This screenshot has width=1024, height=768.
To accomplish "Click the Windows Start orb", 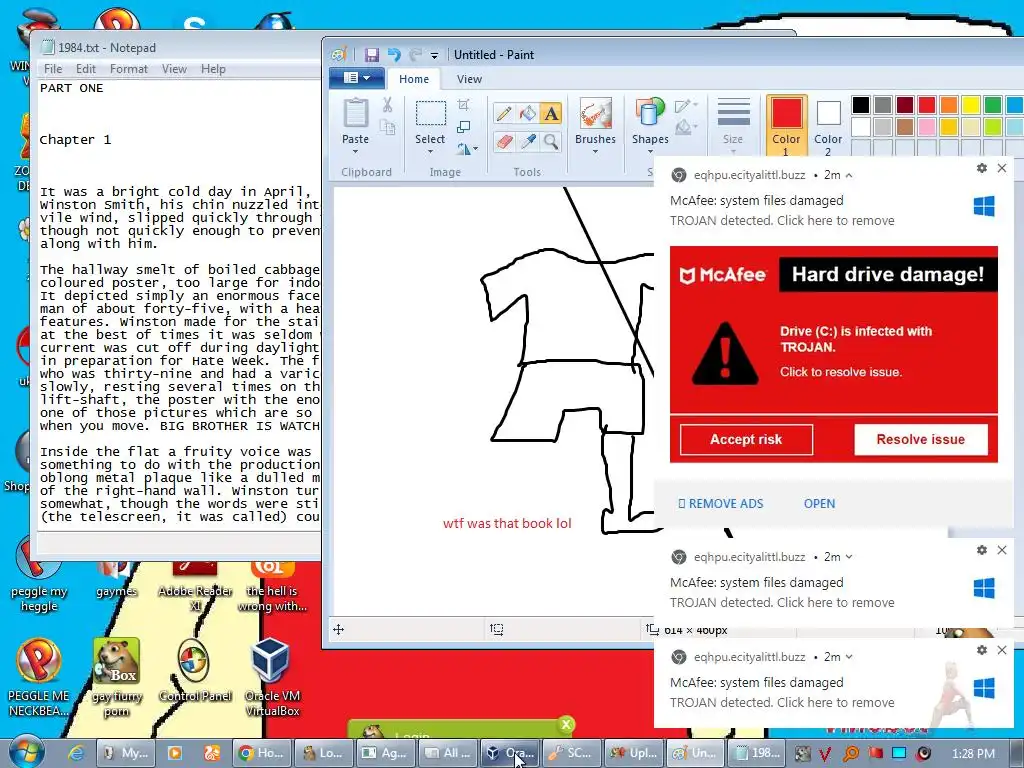I will (x=27, y=752).
